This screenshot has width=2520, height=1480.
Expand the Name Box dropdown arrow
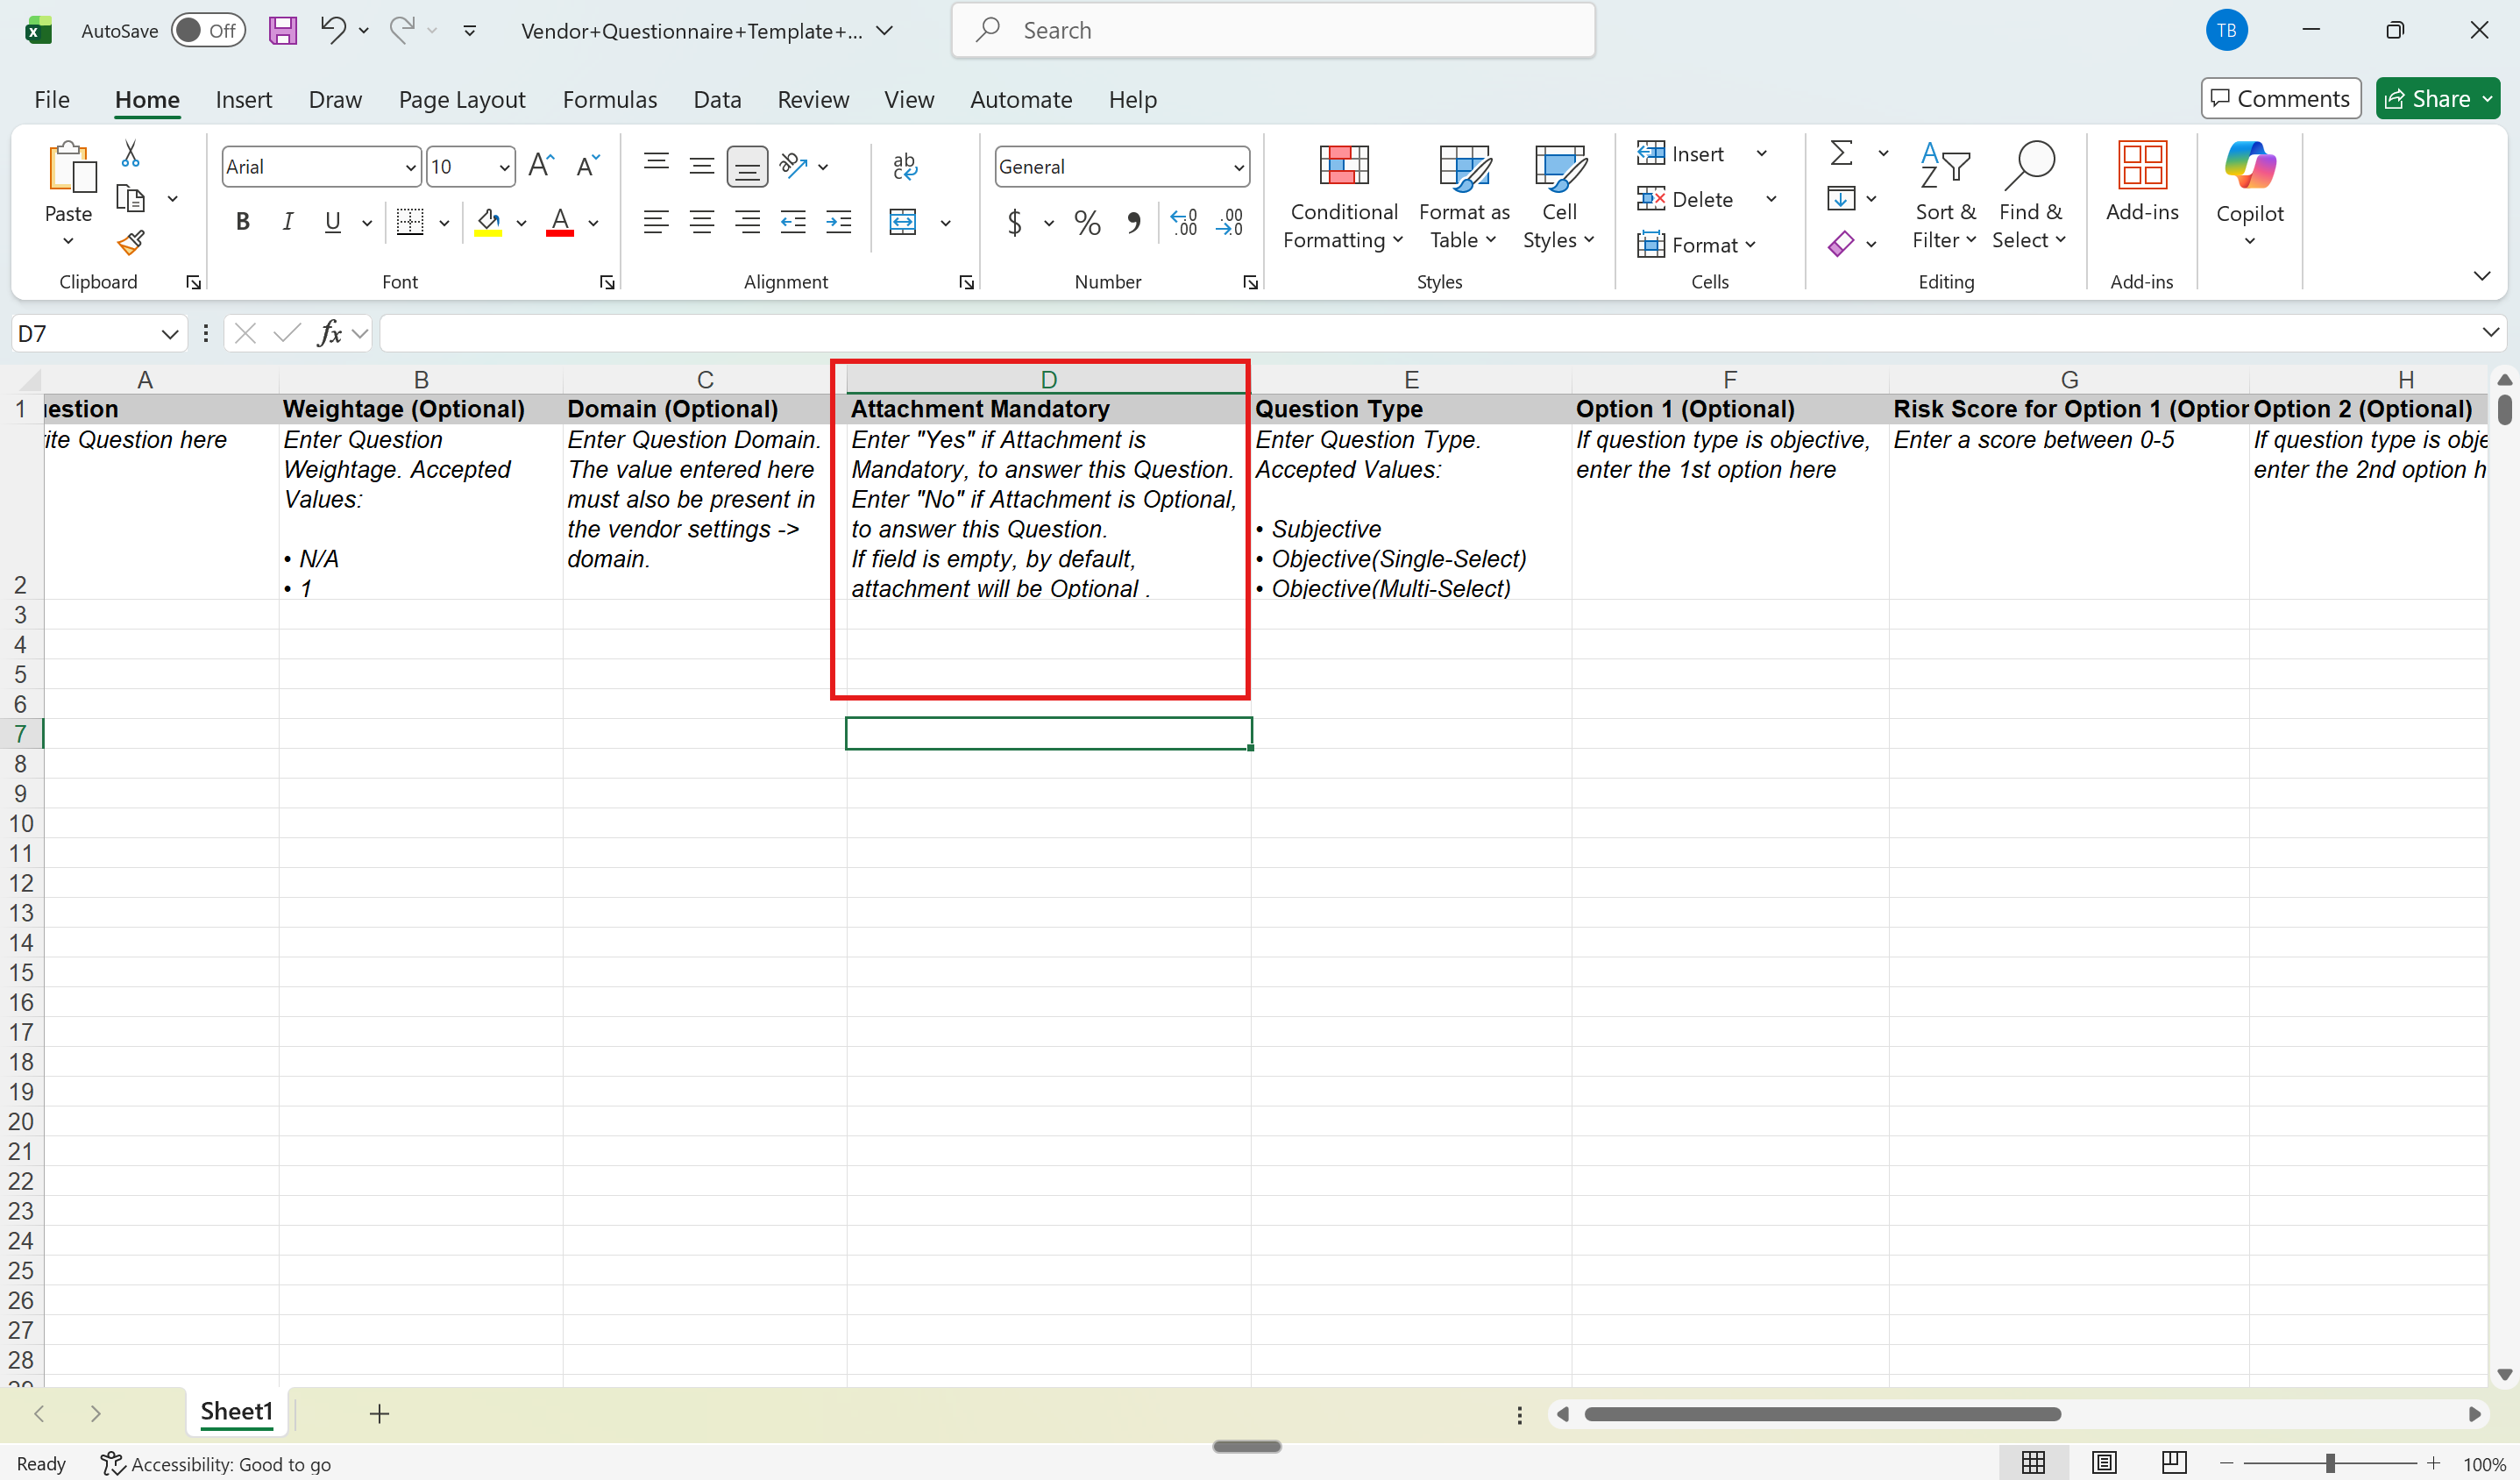(x=169, y=334)
